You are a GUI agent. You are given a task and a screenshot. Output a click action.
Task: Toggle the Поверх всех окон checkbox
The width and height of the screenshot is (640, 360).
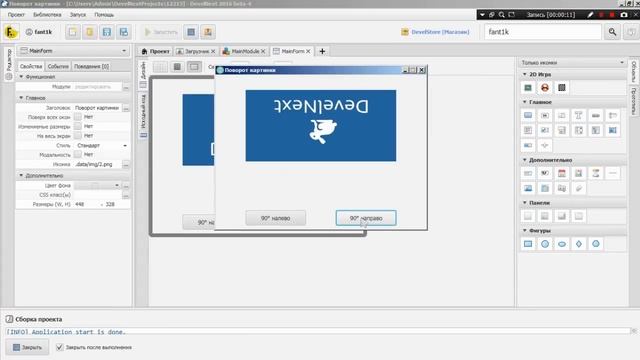(78, 117)
